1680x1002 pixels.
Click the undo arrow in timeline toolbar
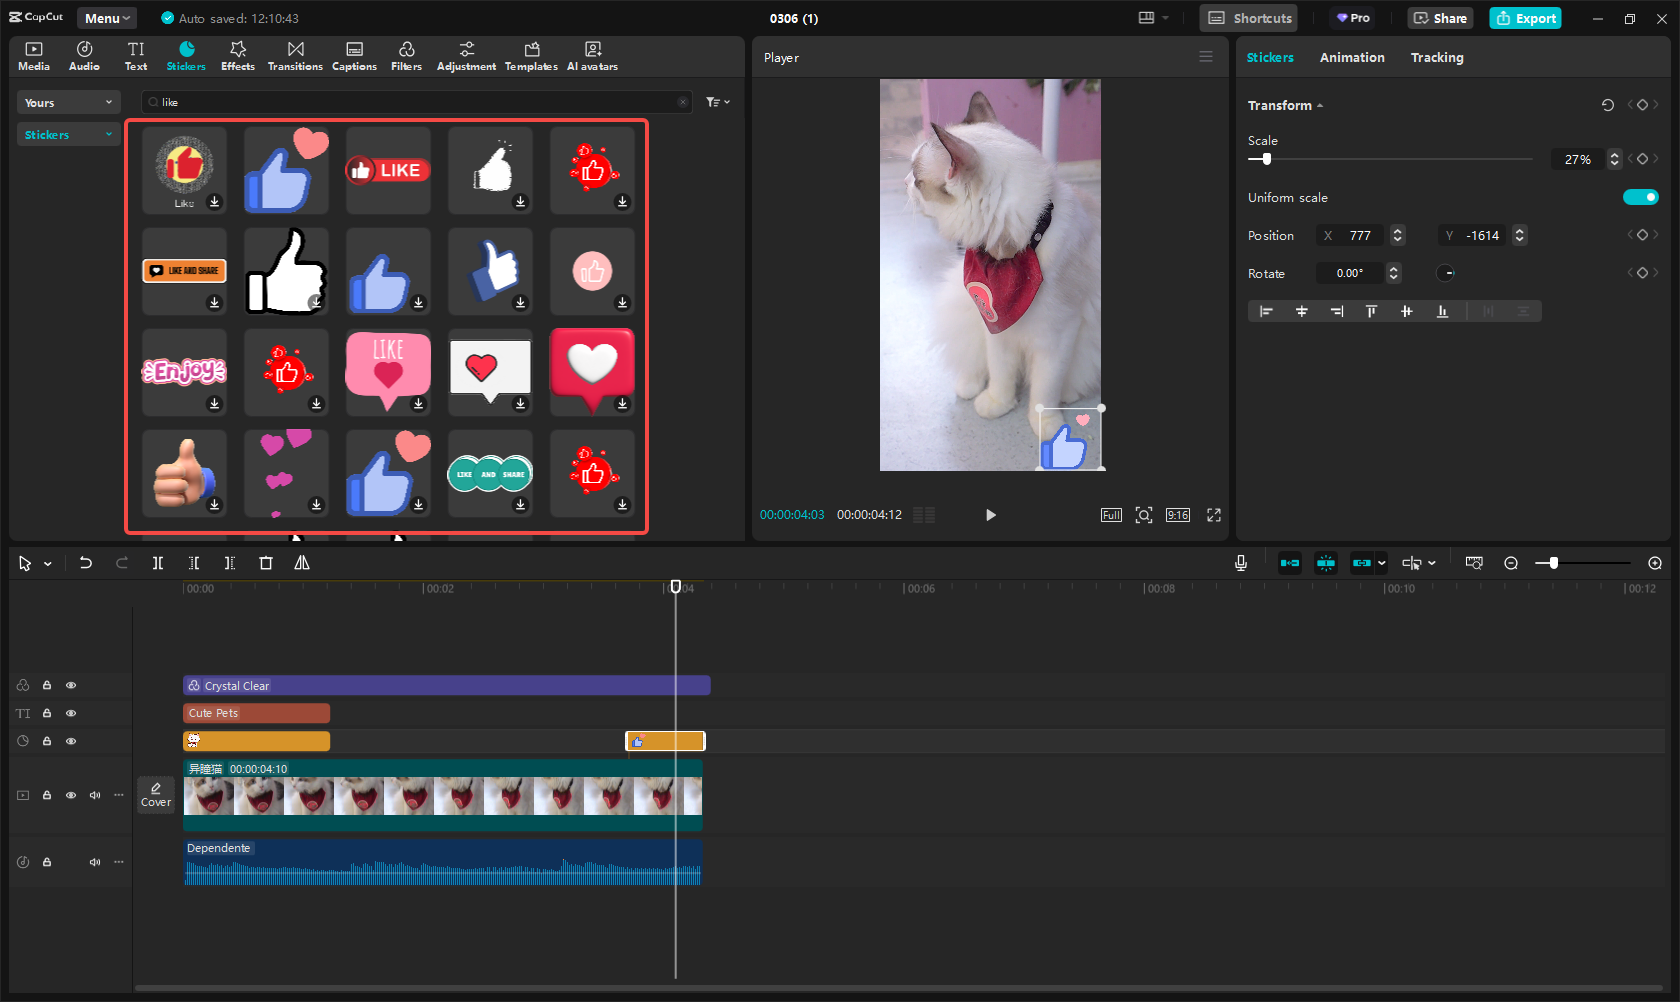tap(86, 563)
